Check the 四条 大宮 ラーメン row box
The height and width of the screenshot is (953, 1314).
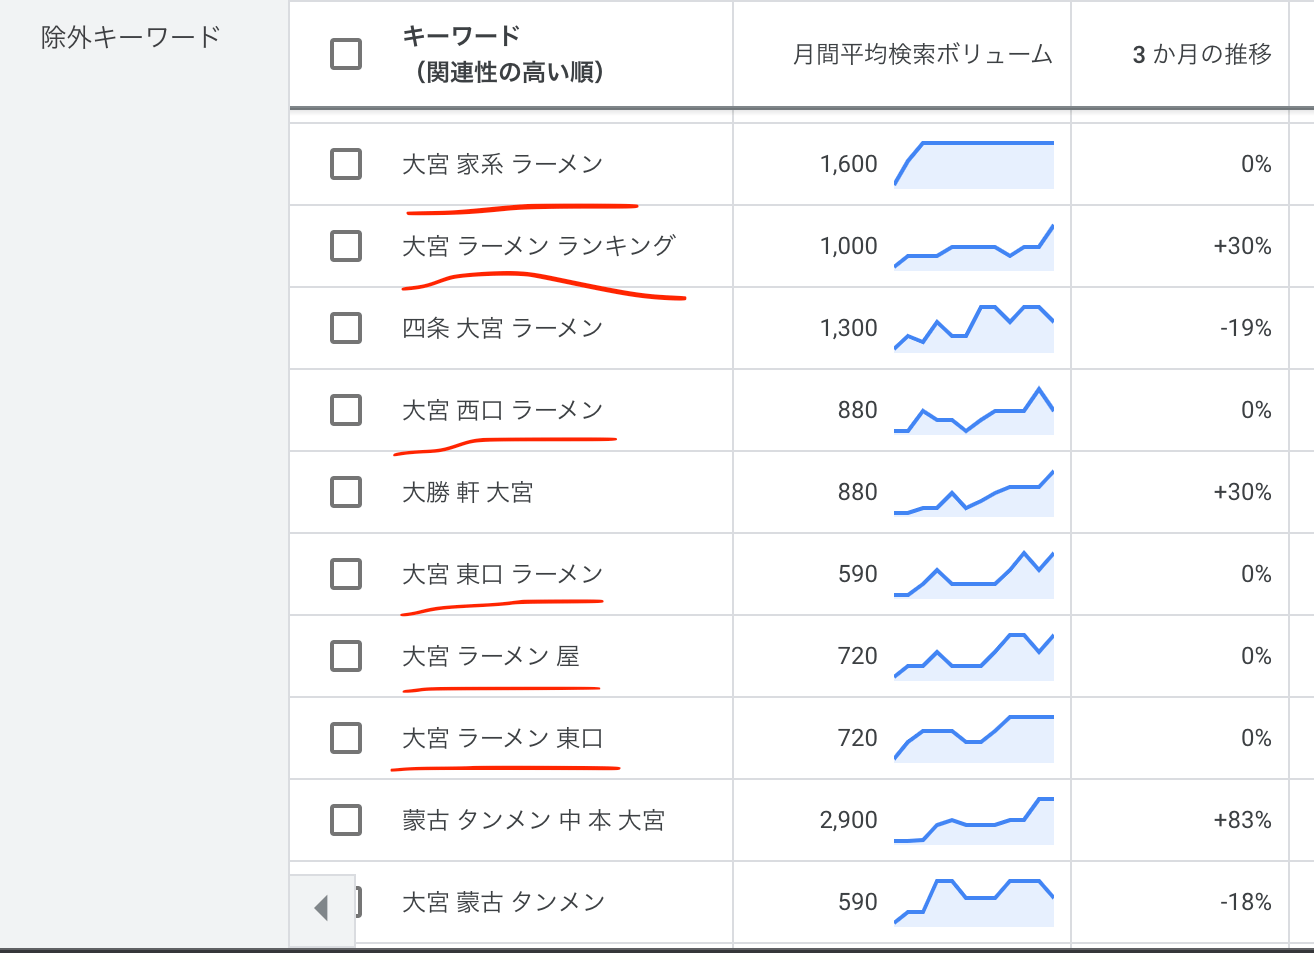(x=346, y=328)
